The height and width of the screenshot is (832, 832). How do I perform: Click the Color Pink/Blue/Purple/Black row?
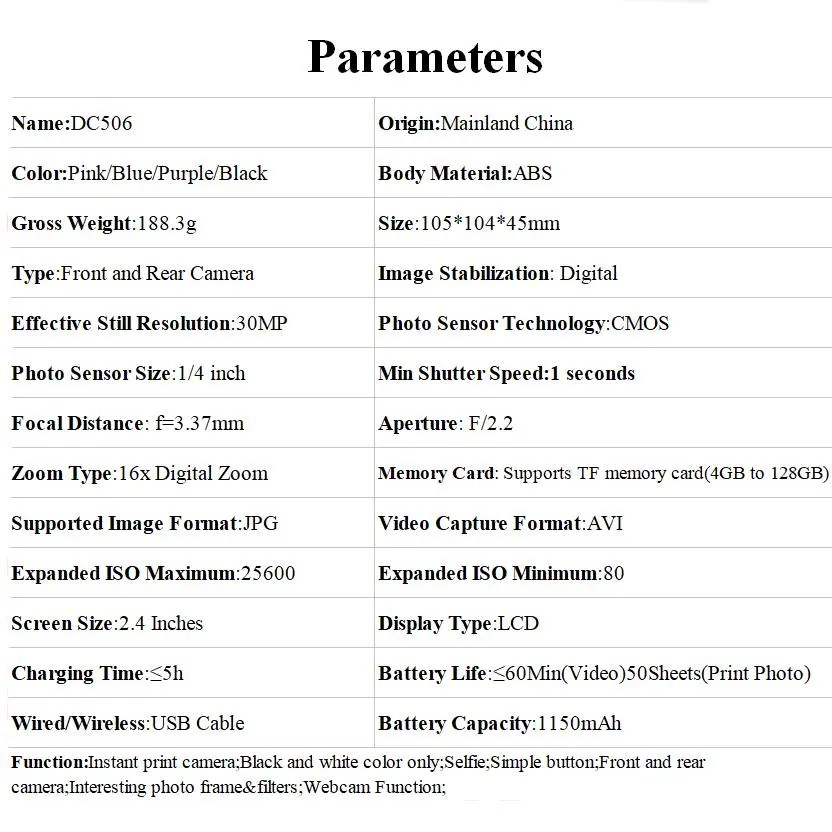[139, 173]
